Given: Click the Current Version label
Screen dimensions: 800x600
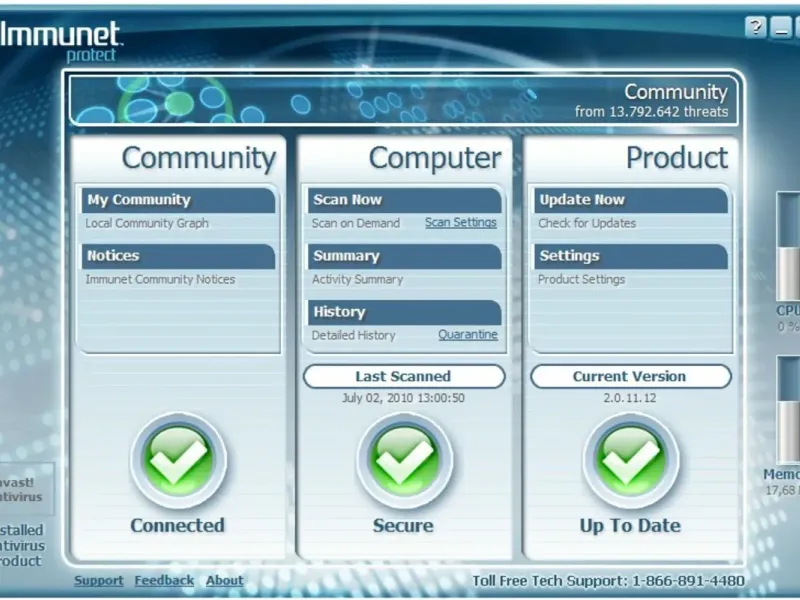Looking at the screenshot, I should (631, 377).
